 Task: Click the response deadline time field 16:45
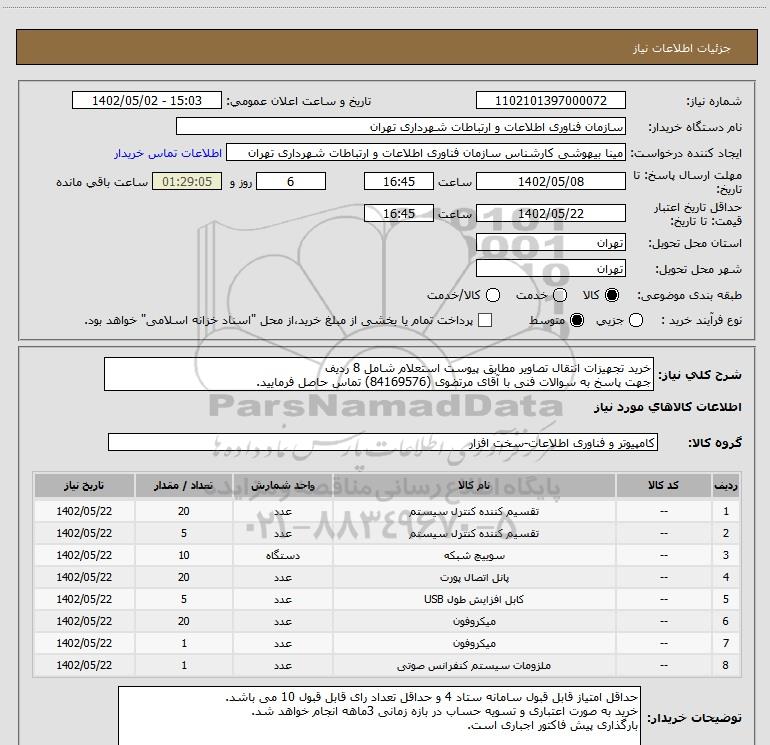pos(399,182)
